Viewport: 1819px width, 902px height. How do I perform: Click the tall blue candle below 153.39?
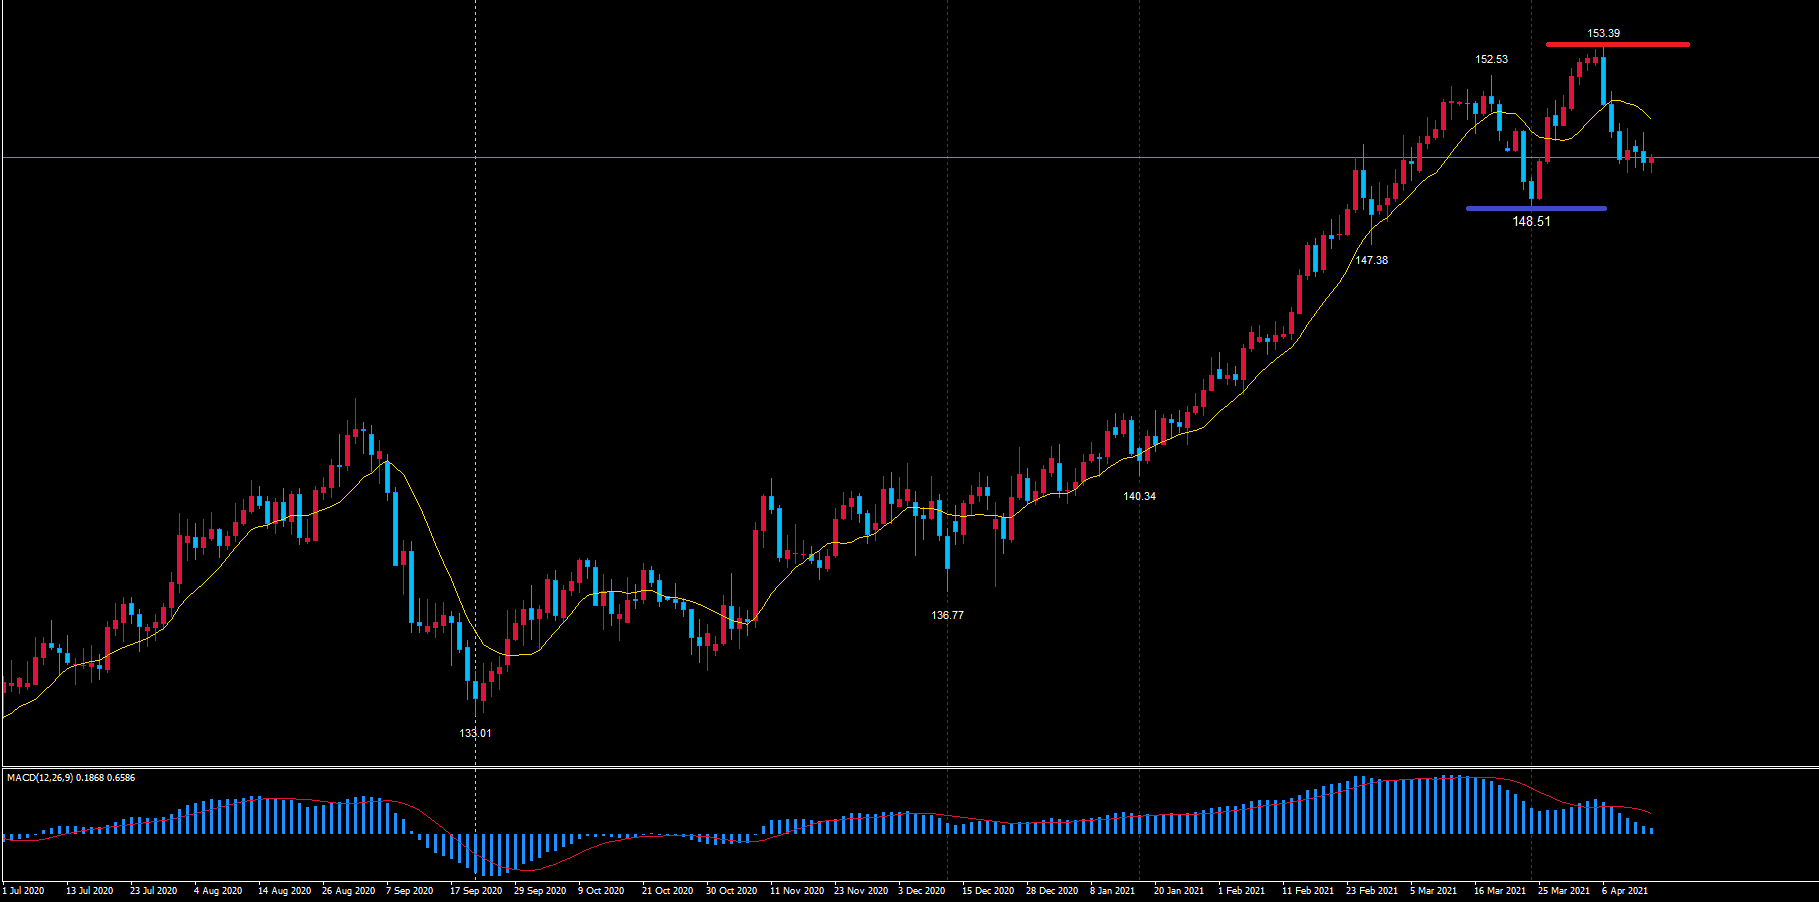1603,80
